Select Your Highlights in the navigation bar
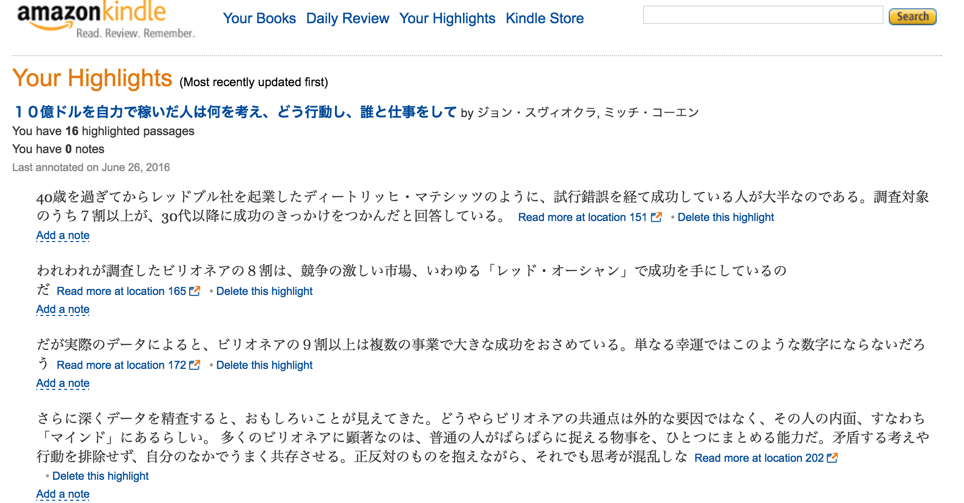Screen dimensions: 964x503 [x=447, y=18]
